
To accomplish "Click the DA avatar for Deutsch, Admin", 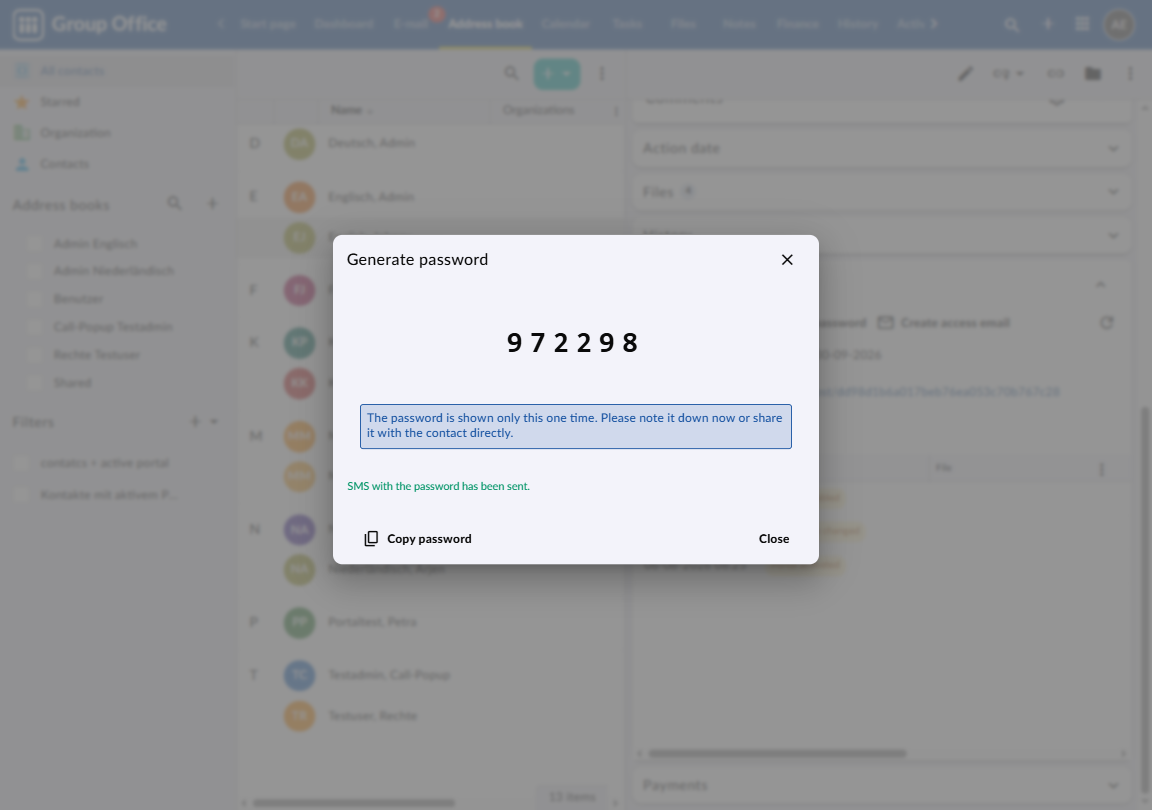I will click(x=299, y=143).
